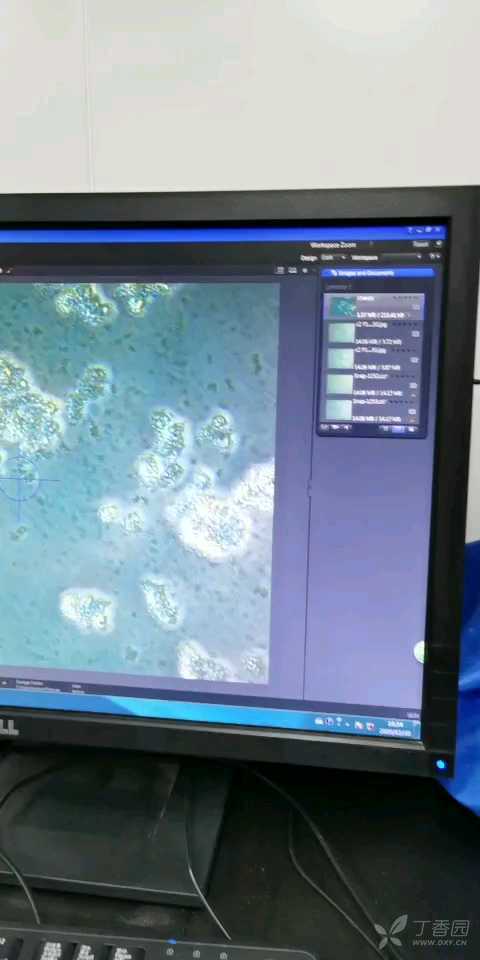Select the fifth image thumbnail in the documents list
This screenshot has height=960, width=480.
[339, 410]
